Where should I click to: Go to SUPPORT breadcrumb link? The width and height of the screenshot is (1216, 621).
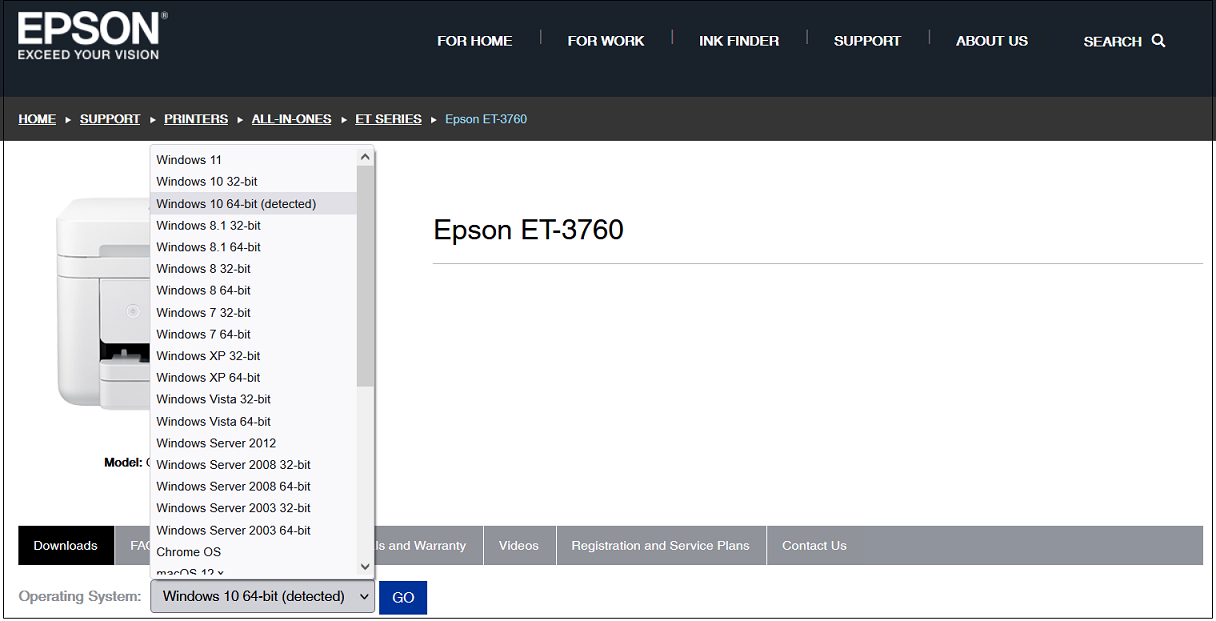click(x=110, y=119)
